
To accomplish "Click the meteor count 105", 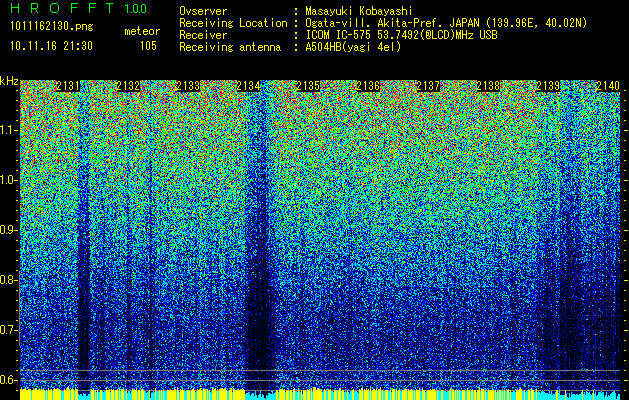I will click(x=148, y=46).
